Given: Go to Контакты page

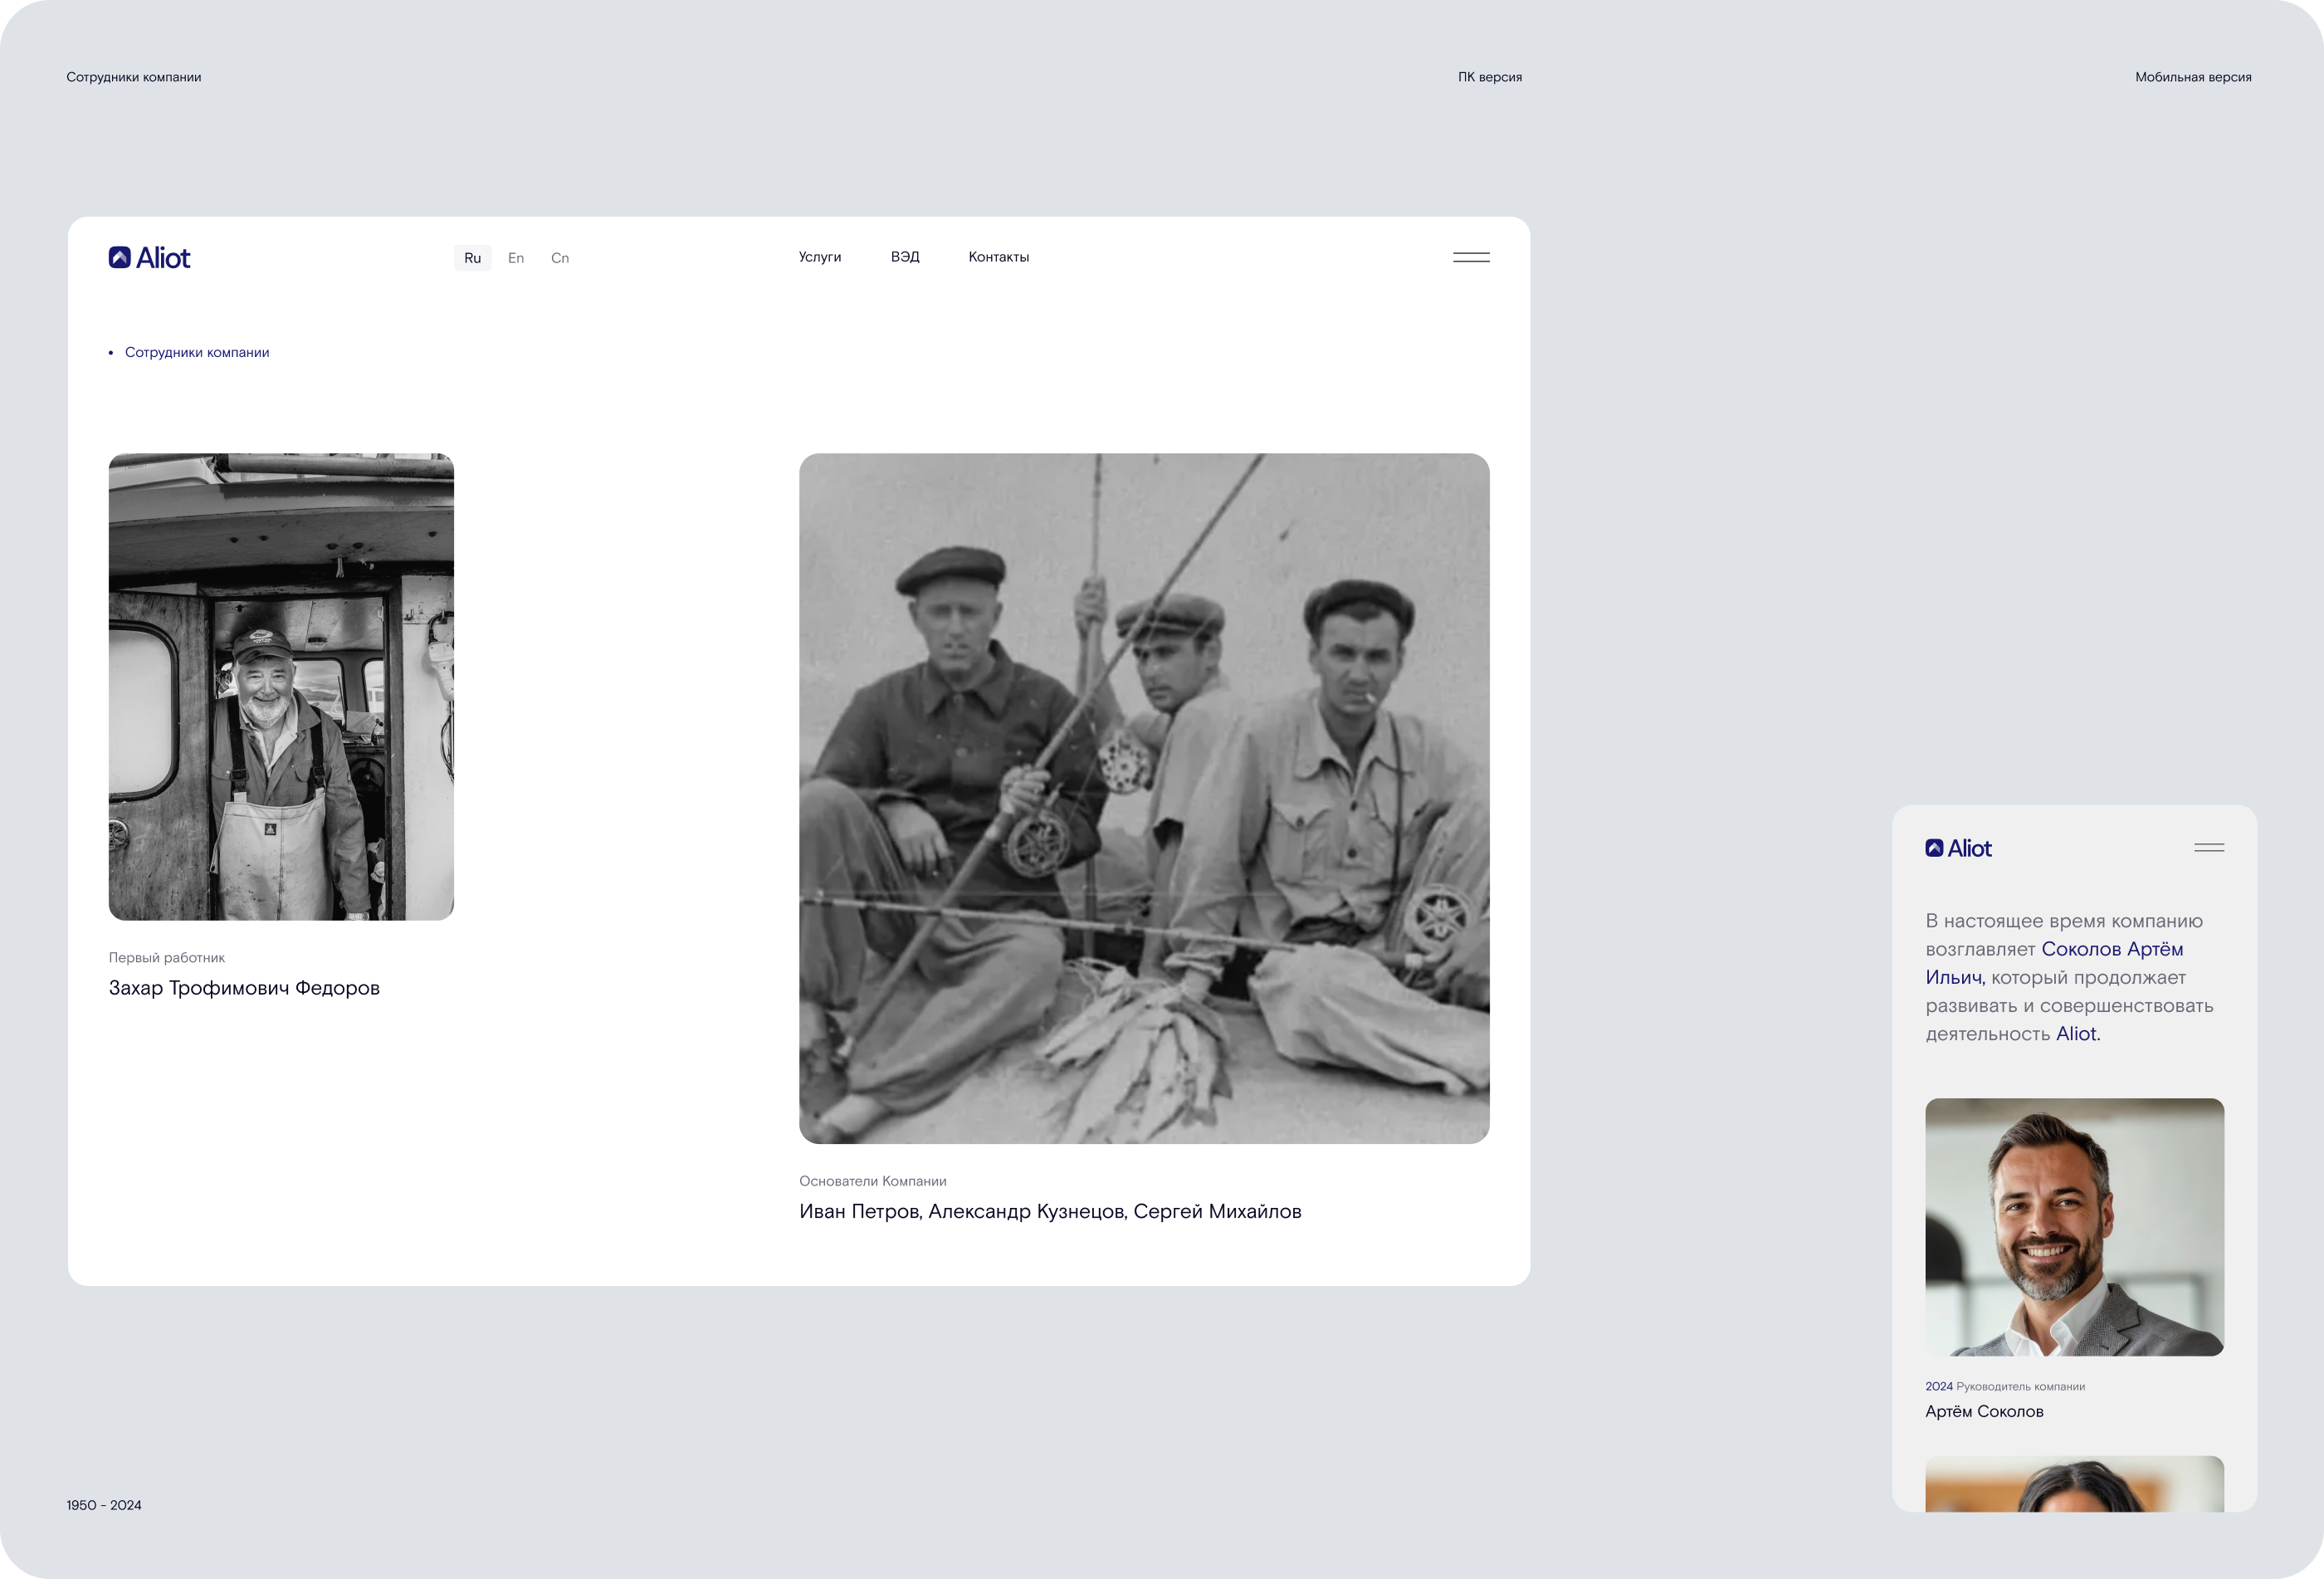Looking at the screenshot, I should (998, 257).
